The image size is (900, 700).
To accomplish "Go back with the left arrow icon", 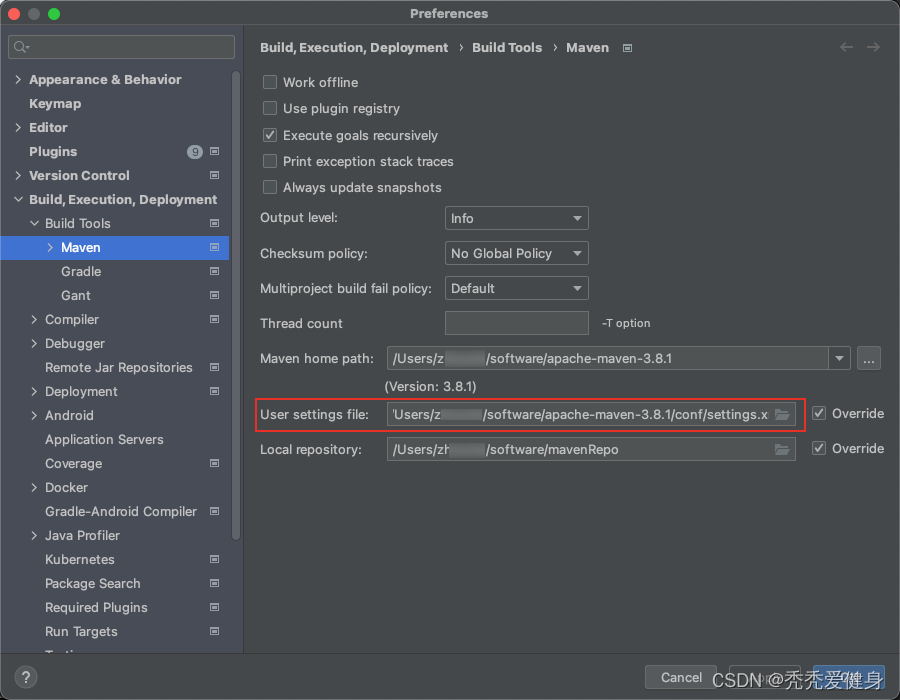I will (846, 47).
